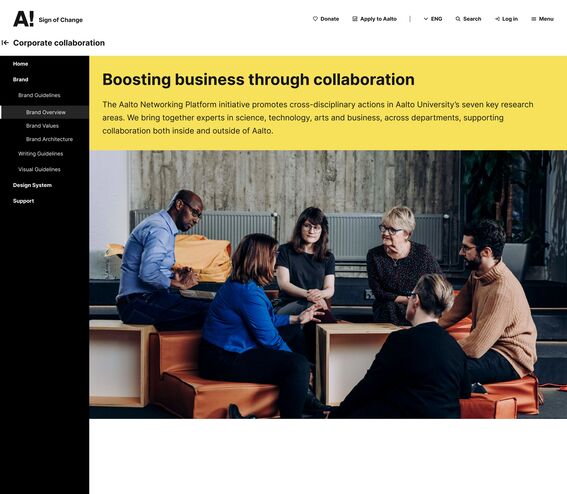Viewport: 567px width, 494px height.
Task: Click the Aalto A! logo
Action: [24, 19]
